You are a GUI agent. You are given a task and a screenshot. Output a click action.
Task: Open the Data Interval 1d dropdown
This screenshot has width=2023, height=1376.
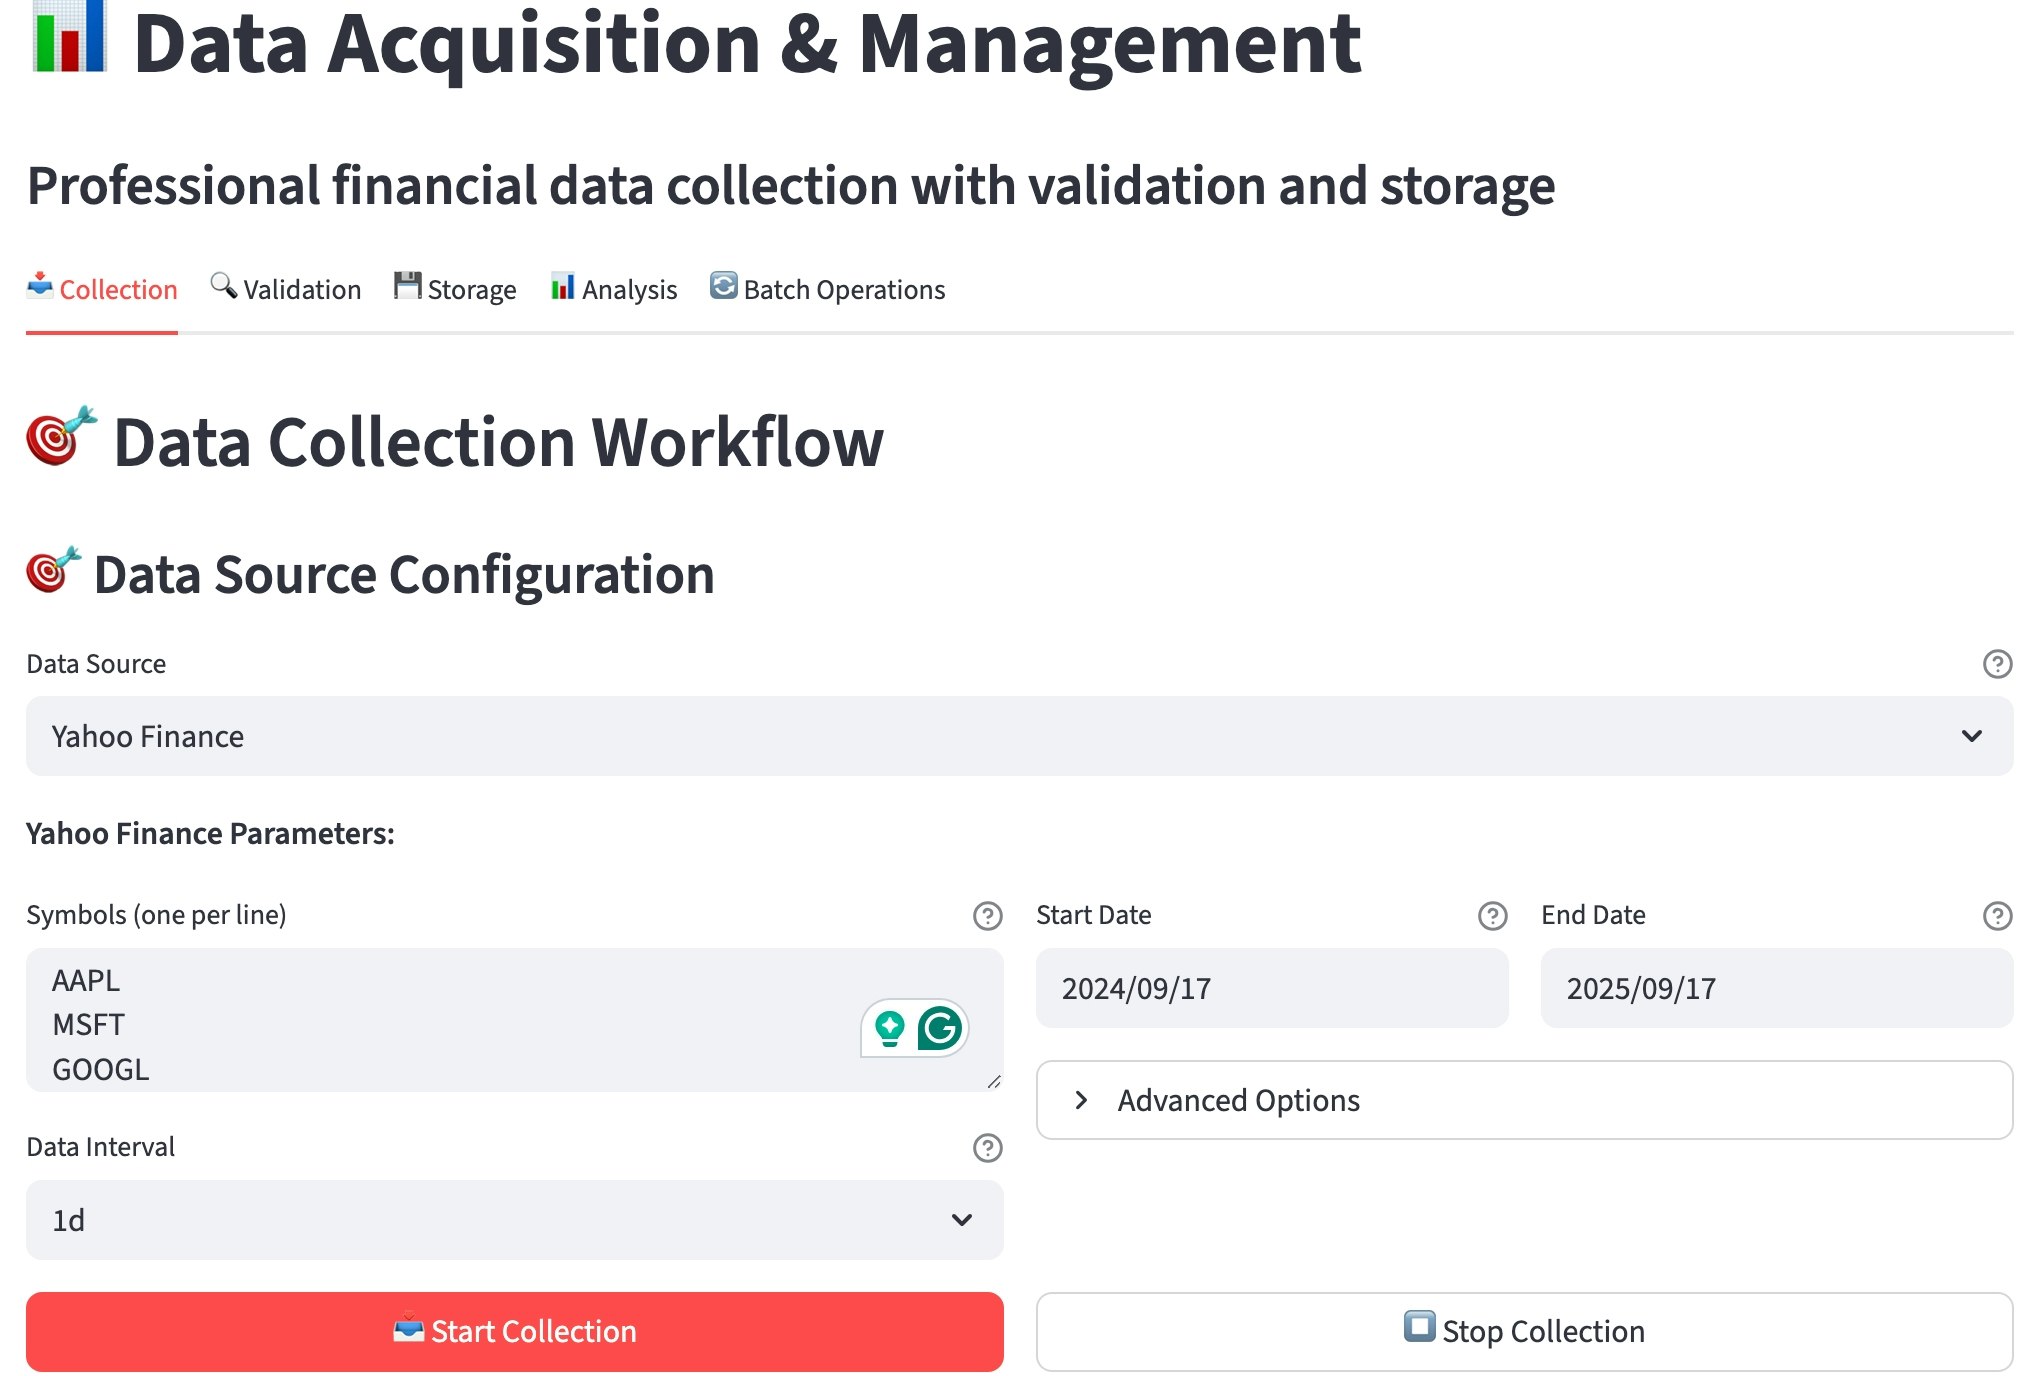514,1220
